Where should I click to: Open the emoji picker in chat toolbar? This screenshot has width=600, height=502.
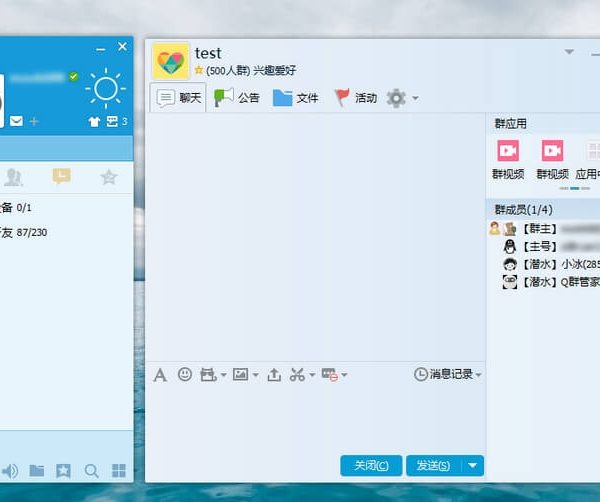click(x=185, y=375)
